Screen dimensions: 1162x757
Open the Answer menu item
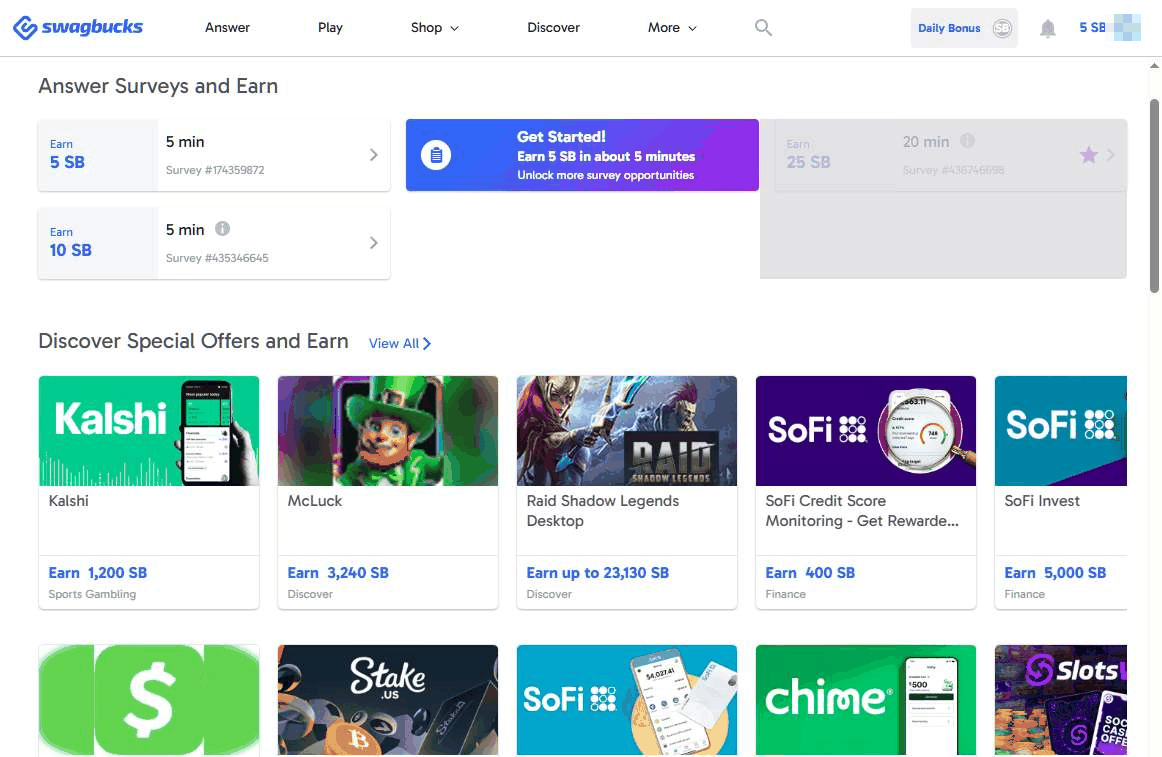coord(227,27)
